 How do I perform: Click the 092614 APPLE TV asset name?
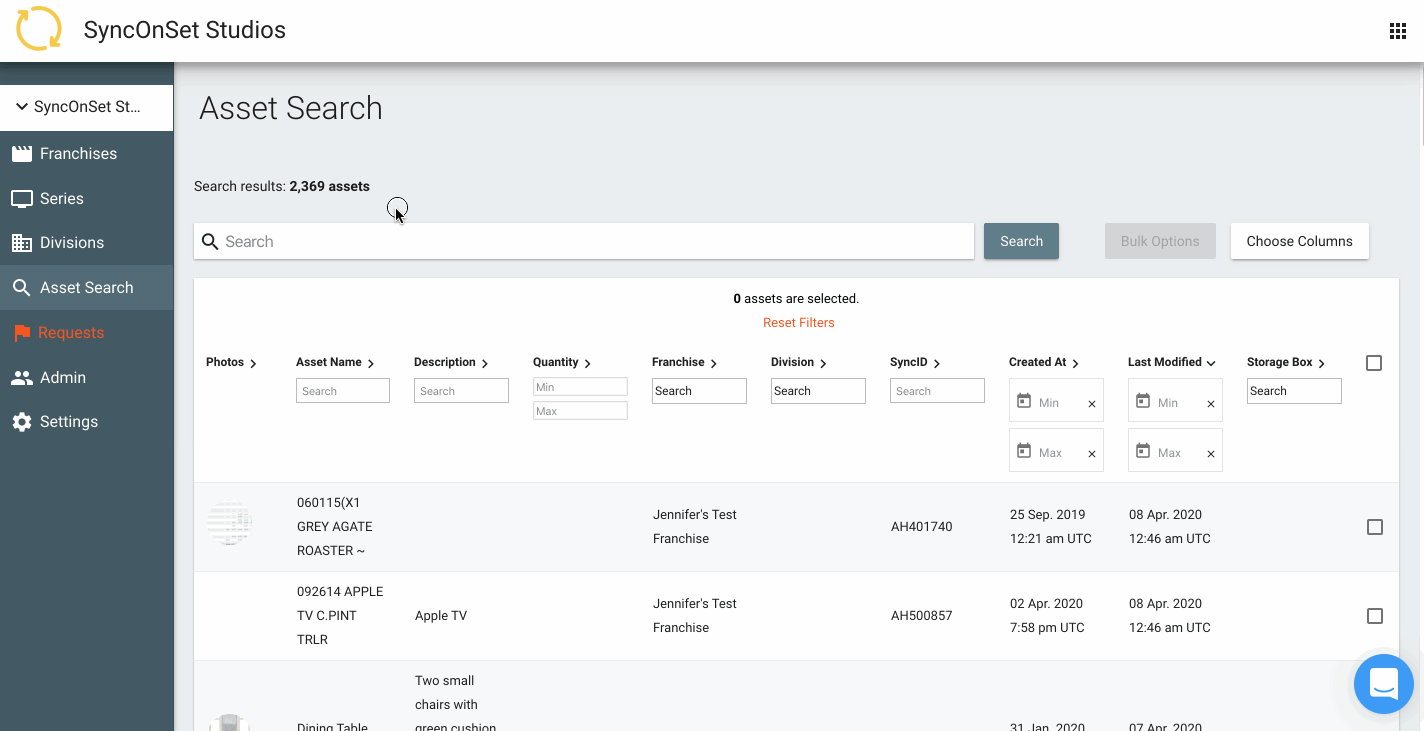point(340,616)
